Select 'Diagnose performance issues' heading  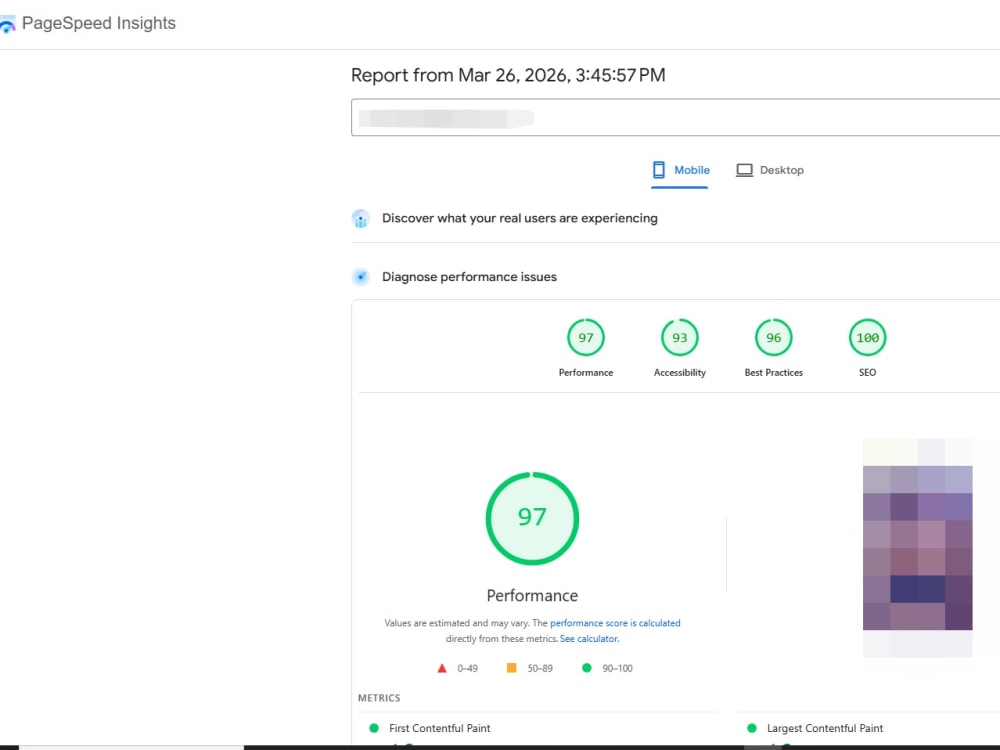[x=469, y=277]
